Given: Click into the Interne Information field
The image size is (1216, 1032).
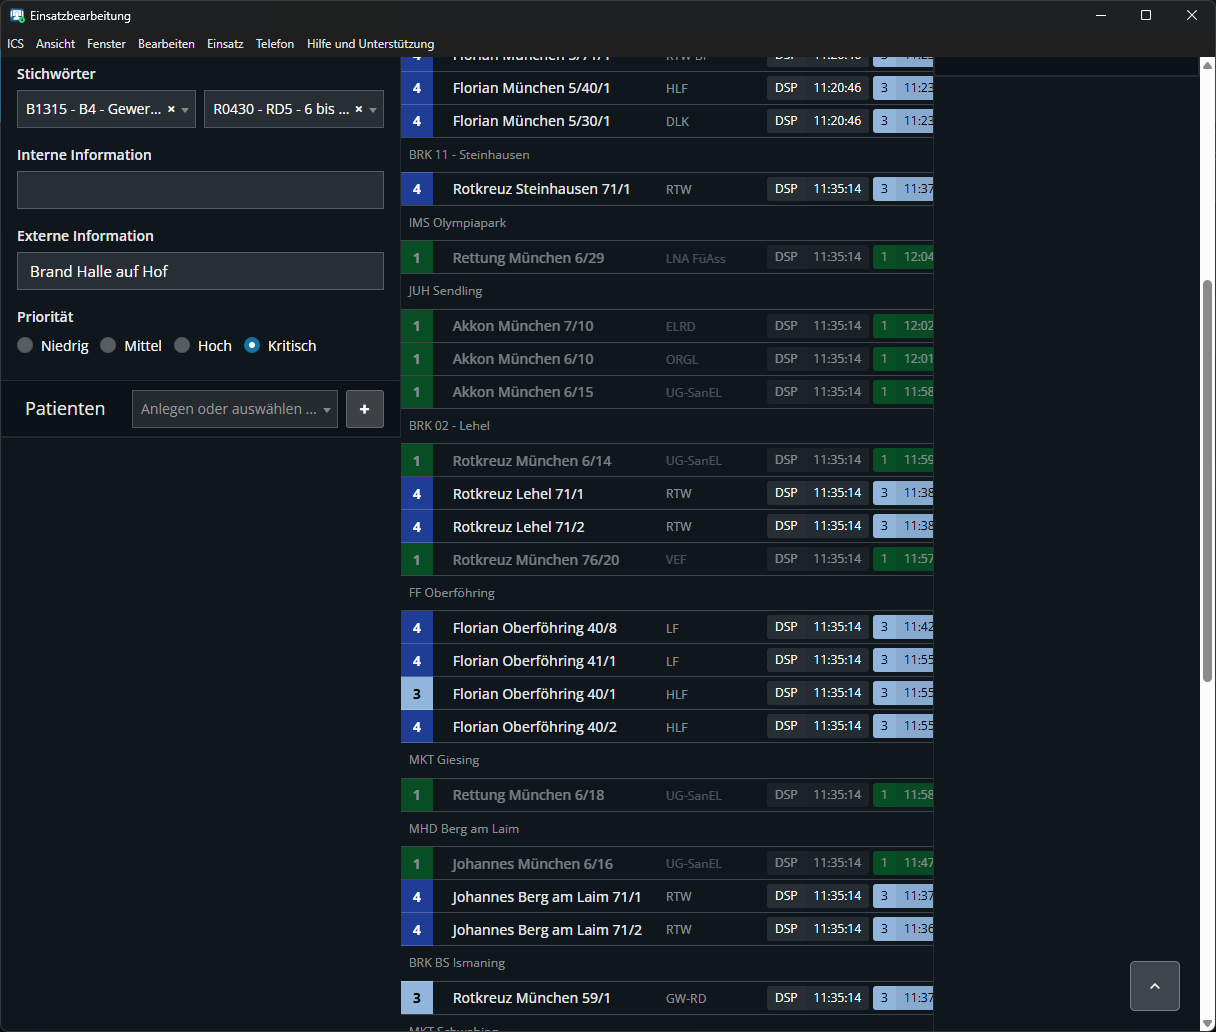Looking at the screenshot, I should tap(200, 190).
